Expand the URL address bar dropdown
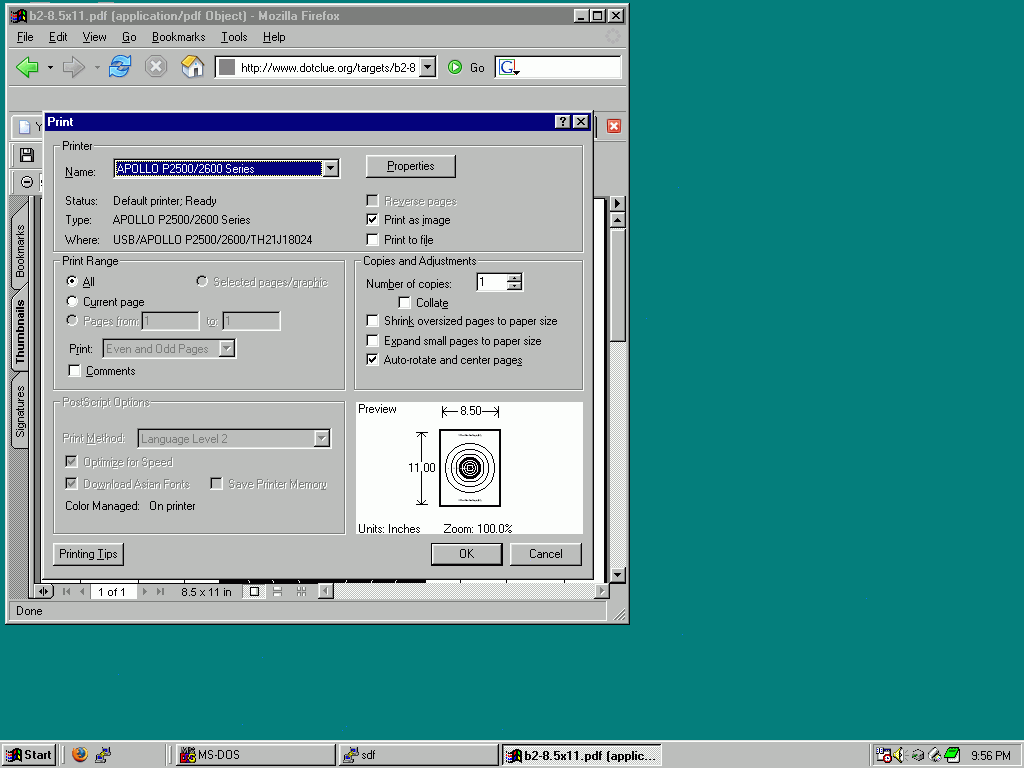The image size is (1024, 768). click(x=427, y=67)
